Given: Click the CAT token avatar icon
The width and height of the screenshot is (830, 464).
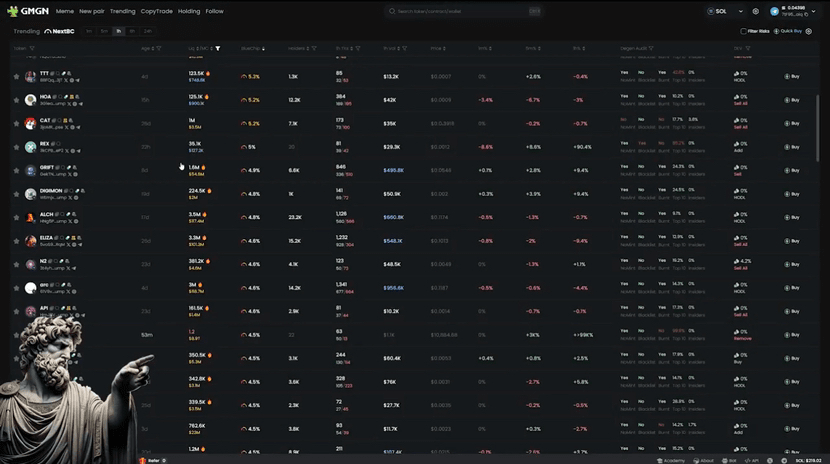Looking at the screenshot, I should pos(31,123).
